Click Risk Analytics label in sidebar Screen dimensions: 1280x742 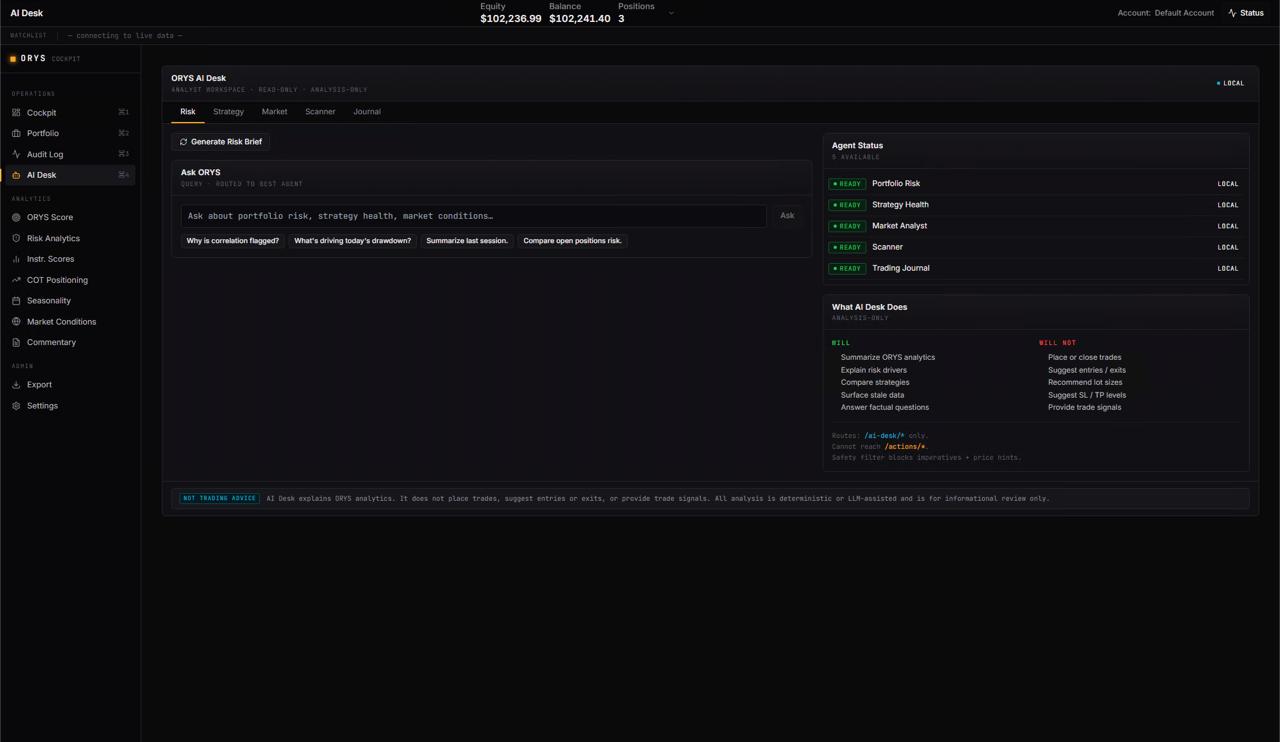(53, 238)
